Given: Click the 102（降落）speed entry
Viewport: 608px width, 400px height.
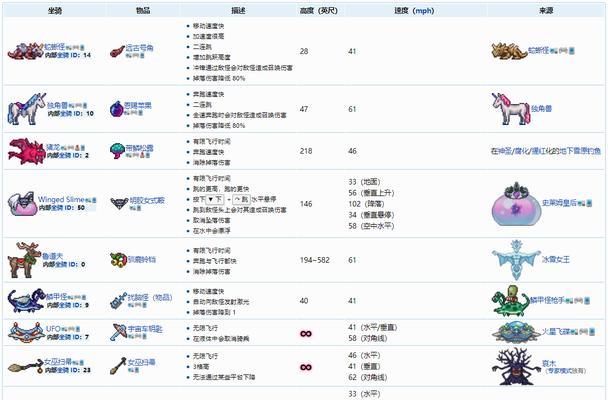Looking at the screenshot, I should 368,203.
